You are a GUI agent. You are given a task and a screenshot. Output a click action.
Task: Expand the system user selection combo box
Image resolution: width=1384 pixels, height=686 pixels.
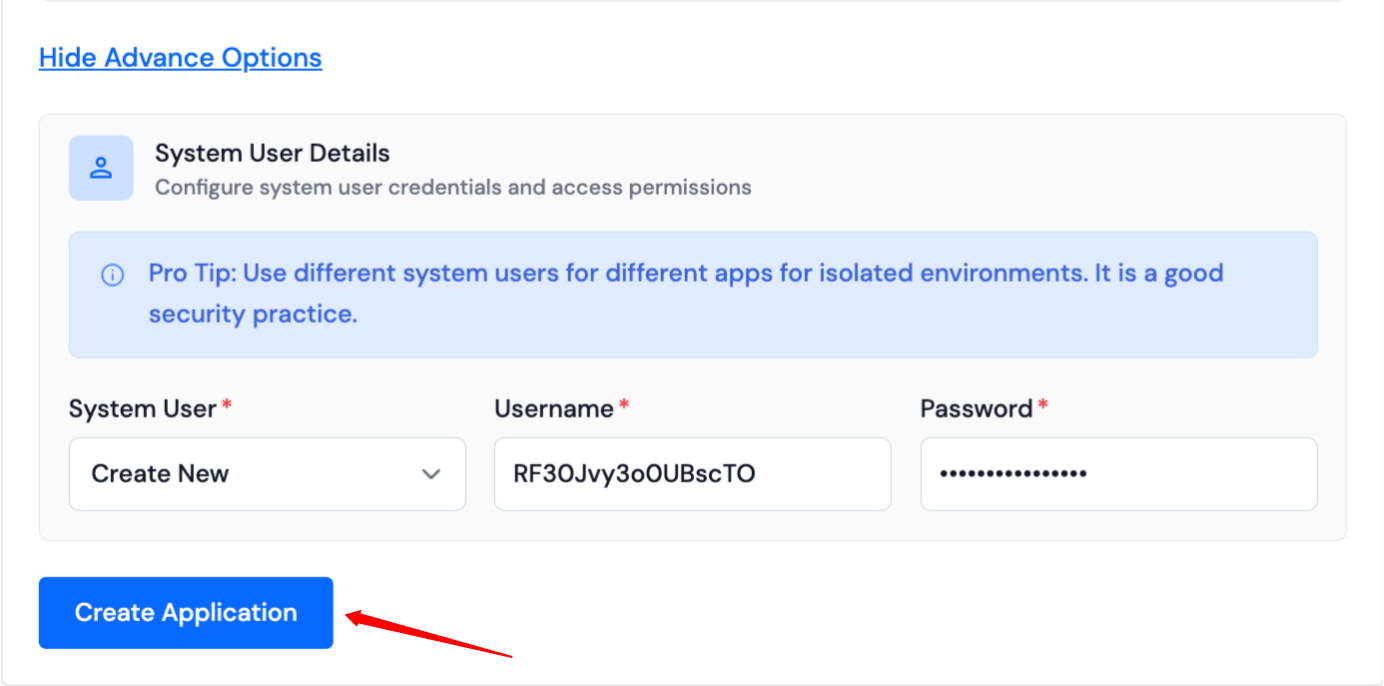coord(266,474)
